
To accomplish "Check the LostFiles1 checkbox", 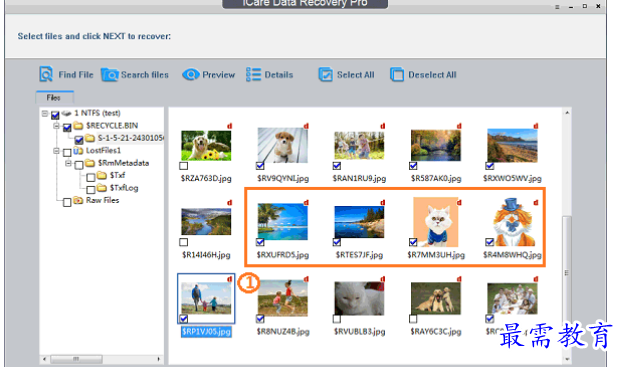I will click(x=67, y=152).
